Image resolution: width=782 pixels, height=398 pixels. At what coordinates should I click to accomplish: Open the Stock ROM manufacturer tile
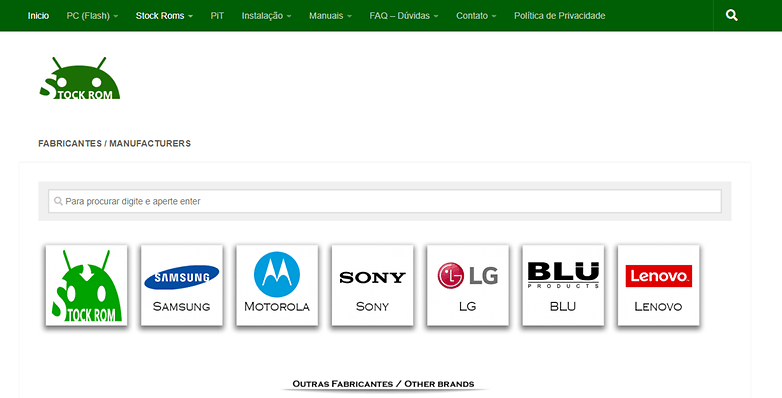tap(86, 285)
